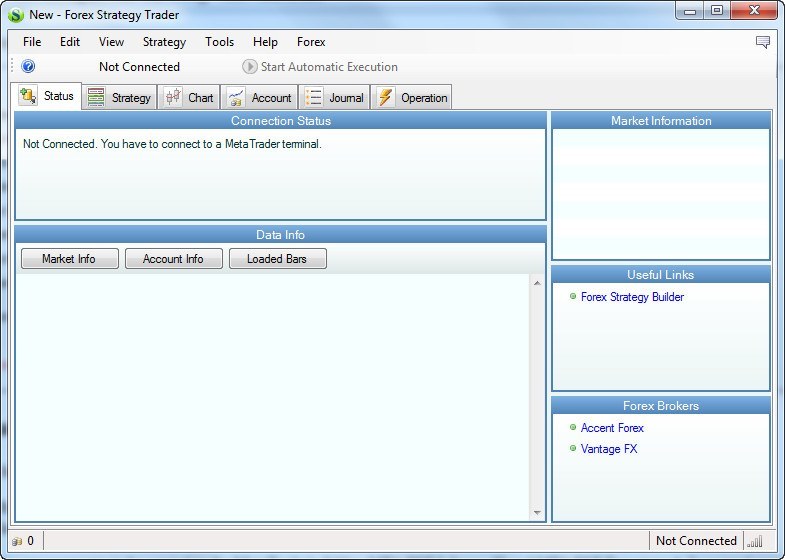Switch to the Account tab
The height and width of the screenshot is (560, 785).
(x=259, y=97)
